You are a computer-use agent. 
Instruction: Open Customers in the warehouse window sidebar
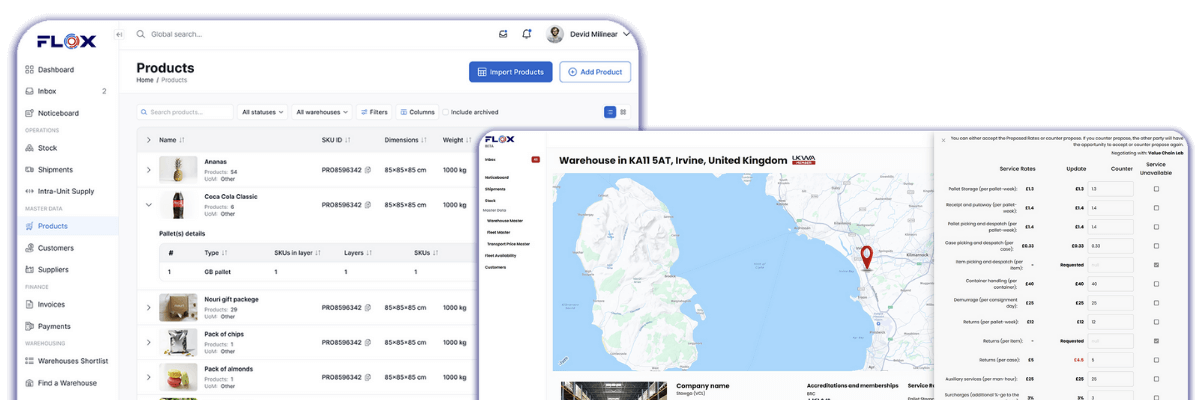tap(495, 267)
